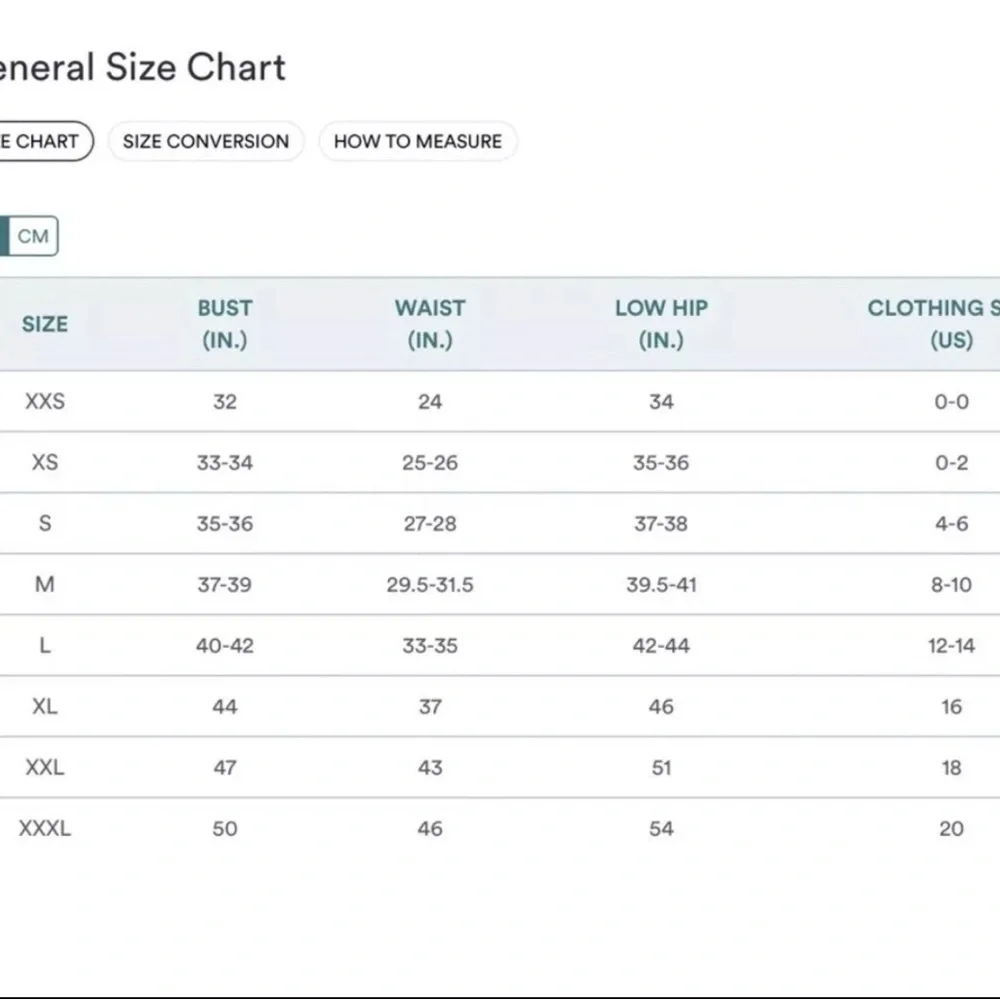The width and height of the screenshot is (1000, 1000).
Task: Click low hip value 51 in XXL row
Action: pyautogui.click(x=661, y=767)
